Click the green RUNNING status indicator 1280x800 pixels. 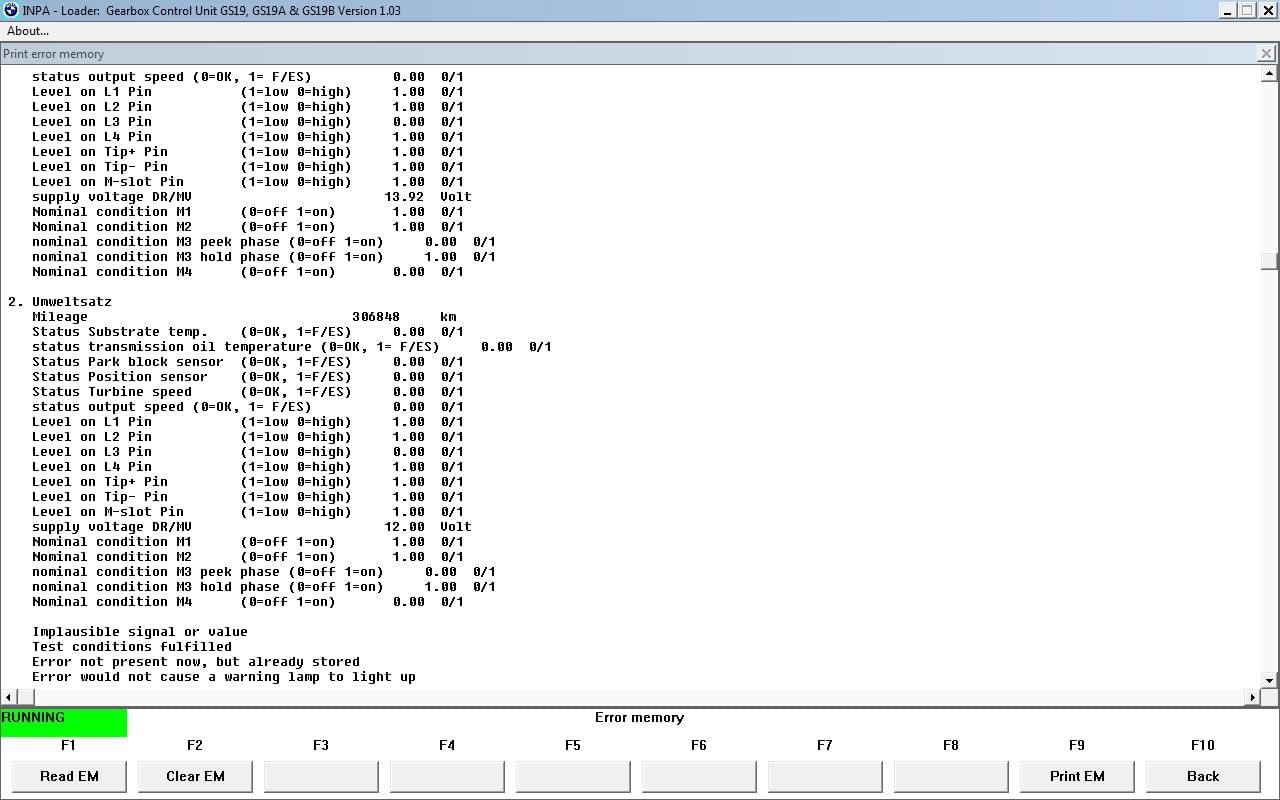(x=64, y=722)
